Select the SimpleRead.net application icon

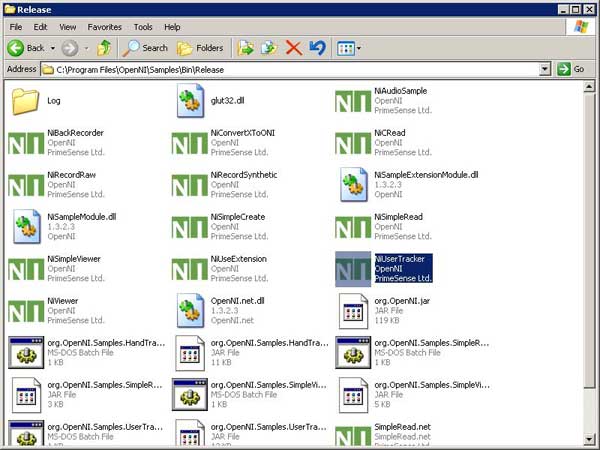[x=353, y=437]
